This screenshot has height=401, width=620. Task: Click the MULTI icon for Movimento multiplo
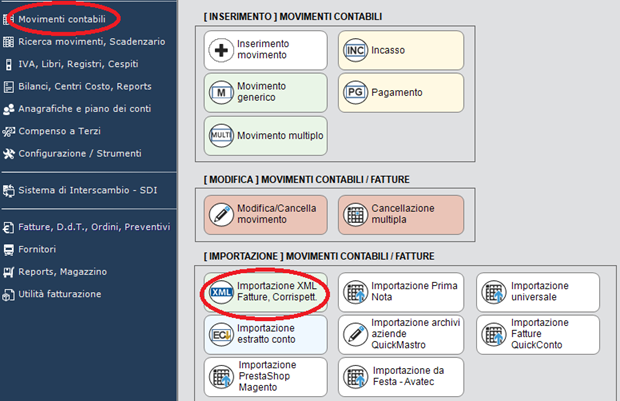pos(220,135)
